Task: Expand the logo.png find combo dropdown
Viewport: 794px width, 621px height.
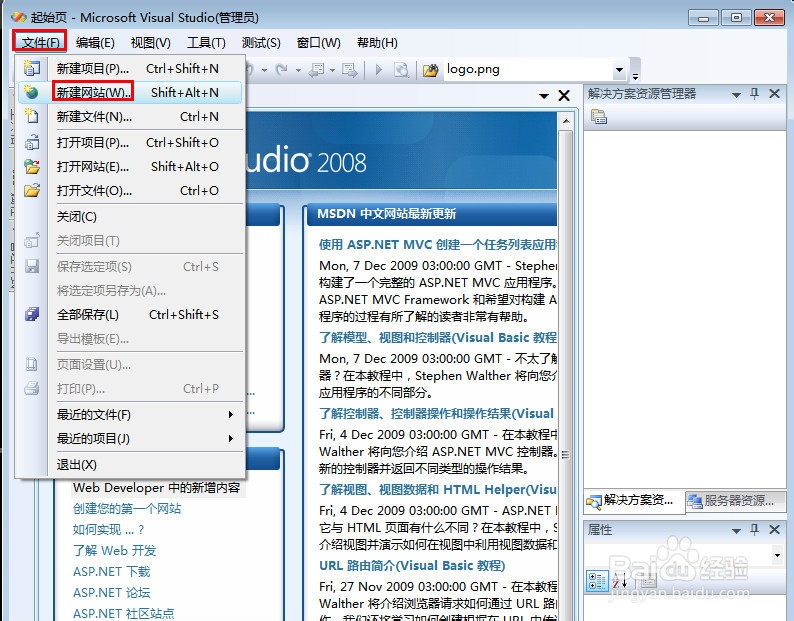Action: pyautogui.click(x=619, y=69)
